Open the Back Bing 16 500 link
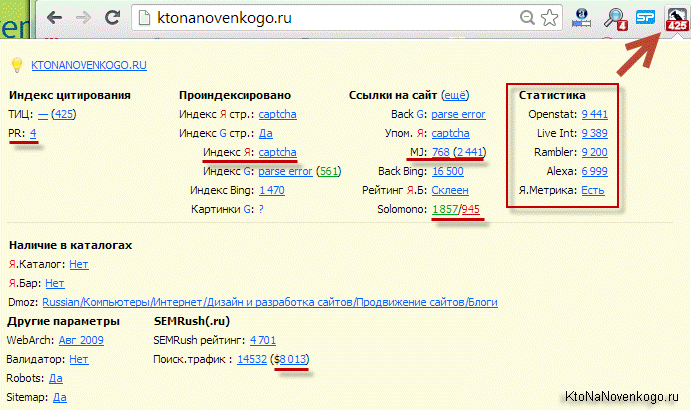691x412 pixels. (448, 171)
